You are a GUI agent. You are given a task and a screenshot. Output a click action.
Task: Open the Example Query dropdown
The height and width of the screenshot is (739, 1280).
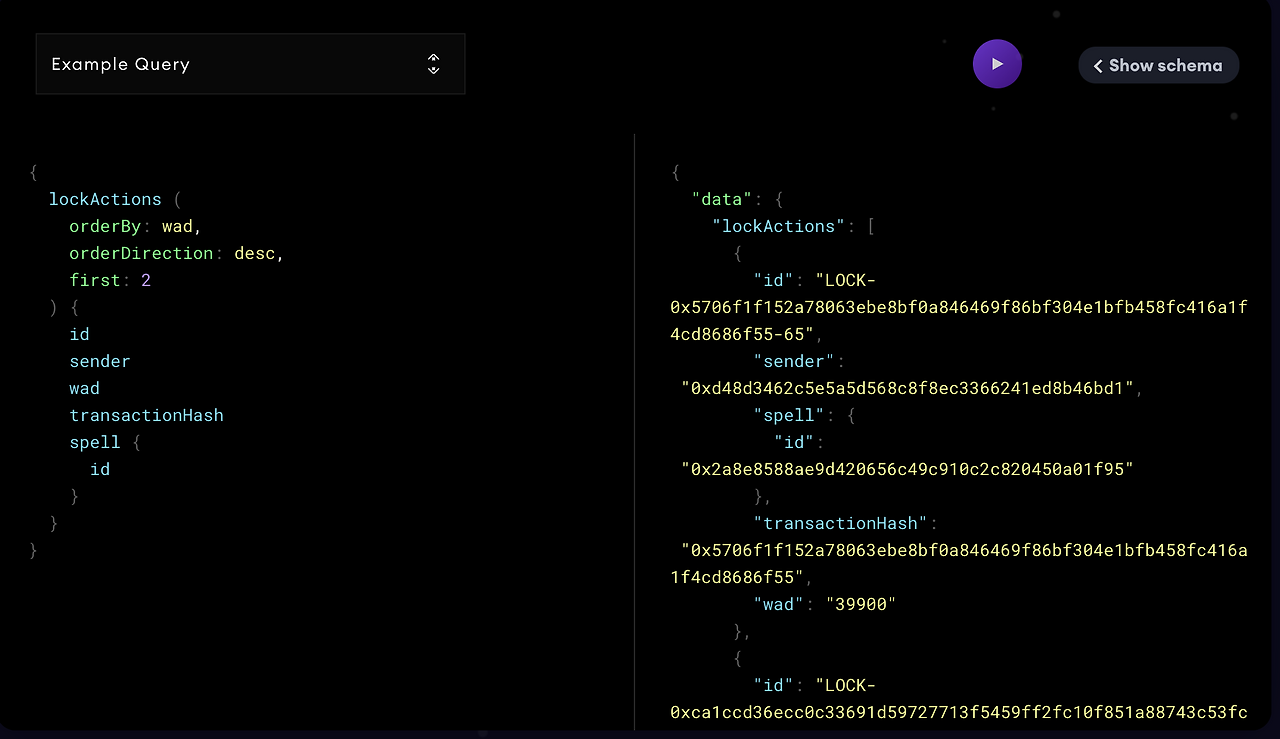click(250, 64)
